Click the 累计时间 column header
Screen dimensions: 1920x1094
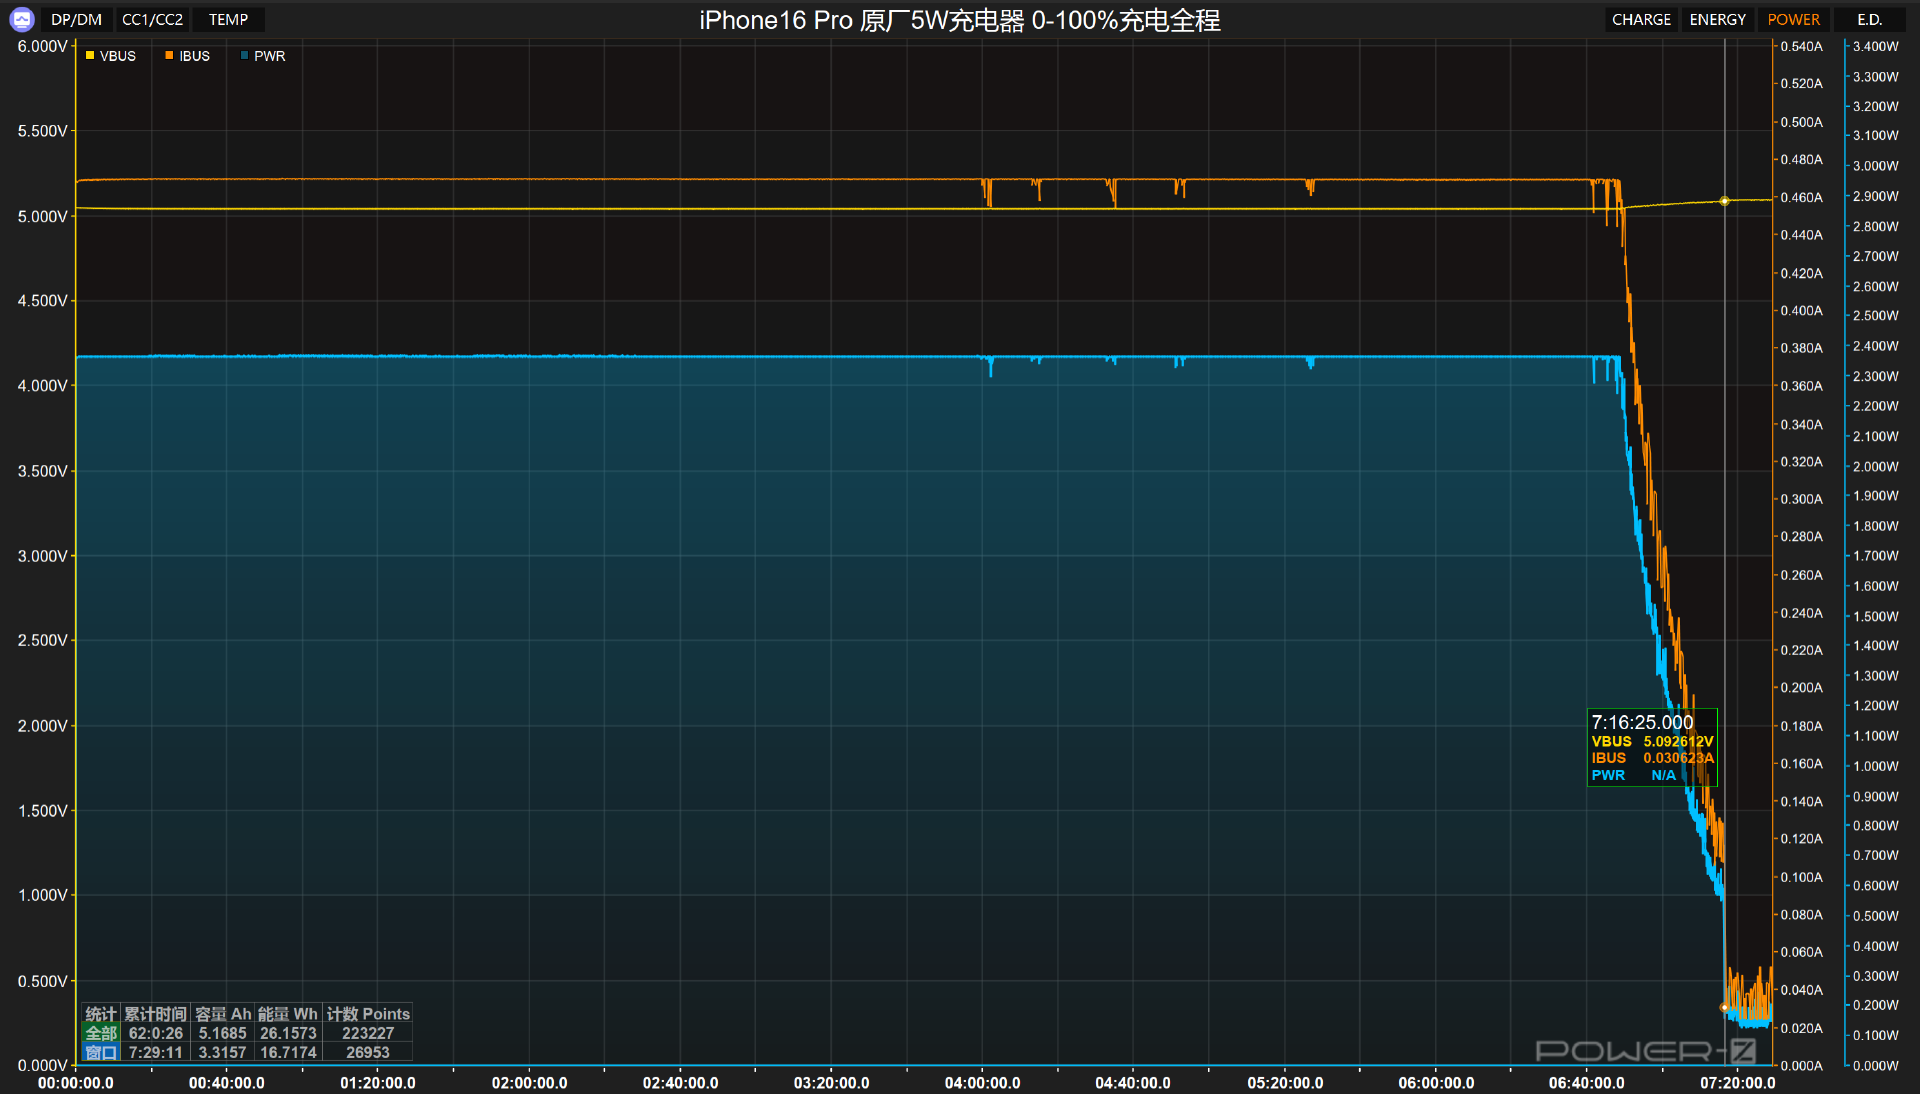[155, 1014]
